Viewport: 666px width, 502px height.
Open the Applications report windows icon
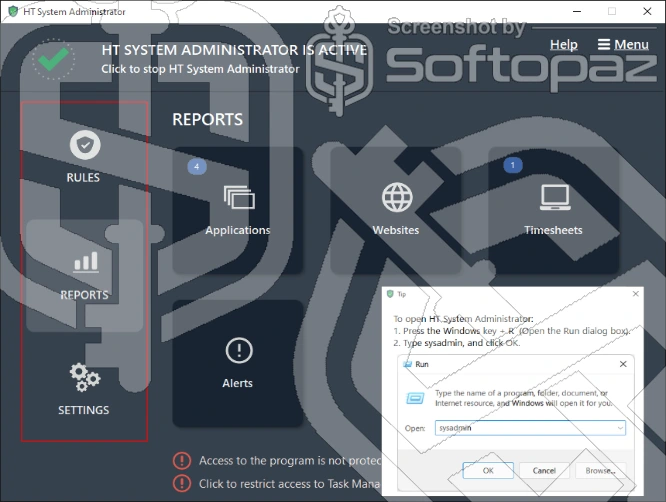pos(239,197)
